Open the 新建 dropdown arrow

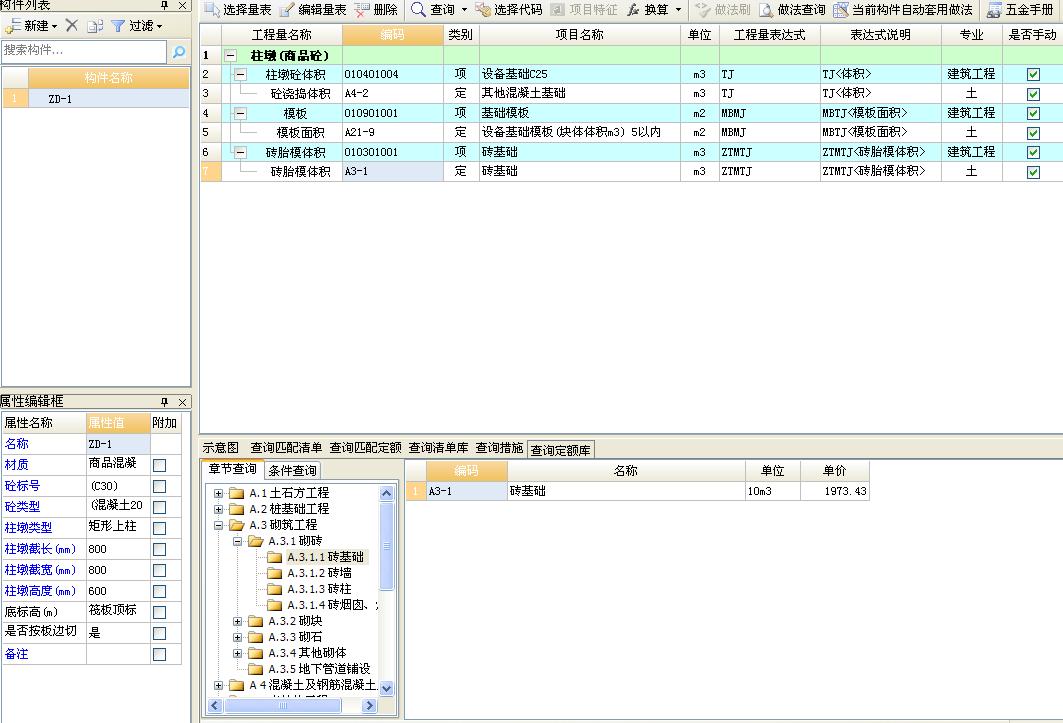54,26
